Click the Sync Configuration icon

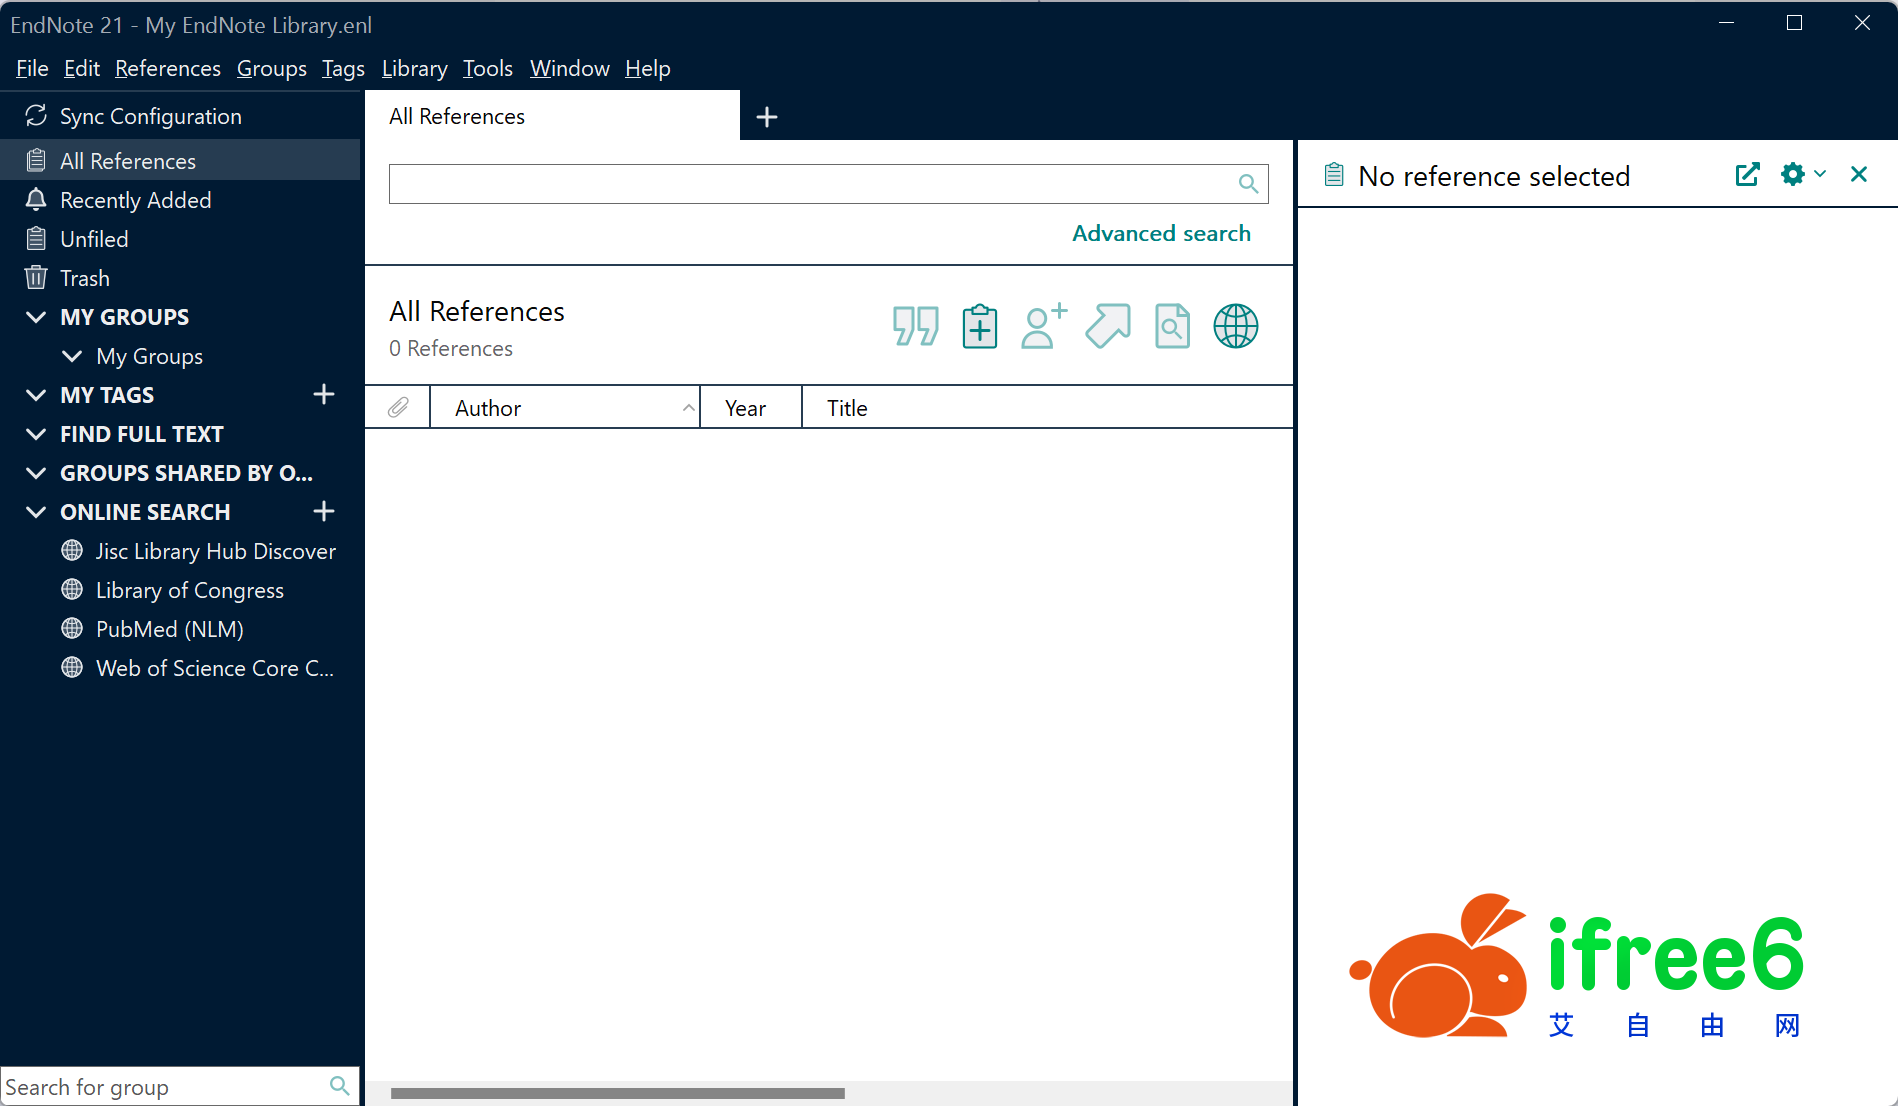pos(36,116)
